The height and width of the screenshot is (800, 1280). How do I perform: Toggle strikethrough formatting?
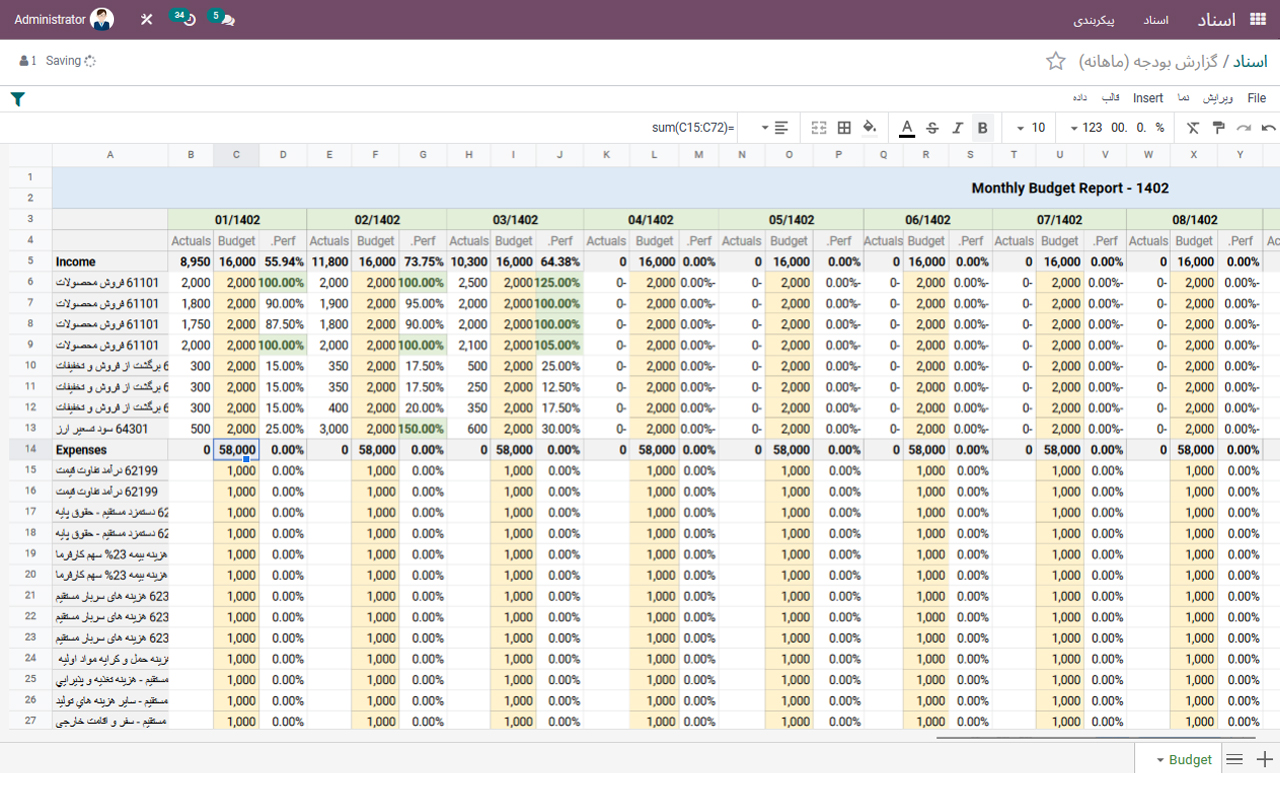click(x=932, y=128)
